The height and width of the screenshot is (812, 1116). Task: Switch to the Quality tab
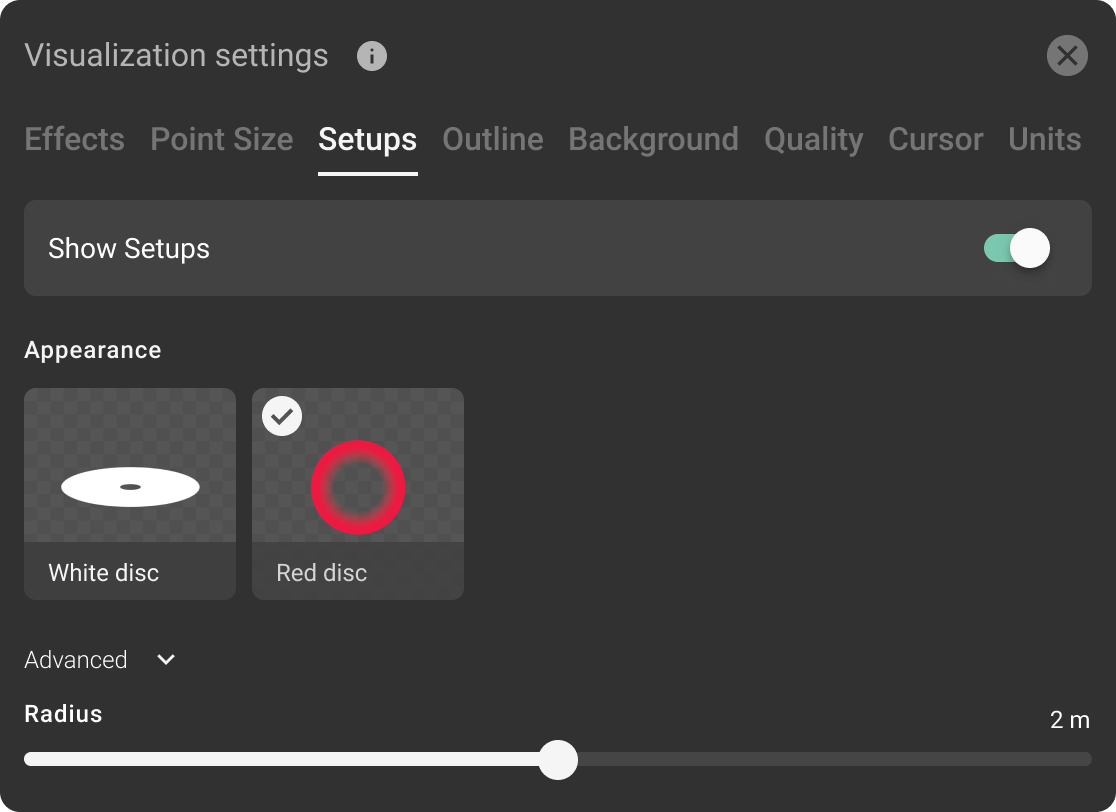[813, 139]
